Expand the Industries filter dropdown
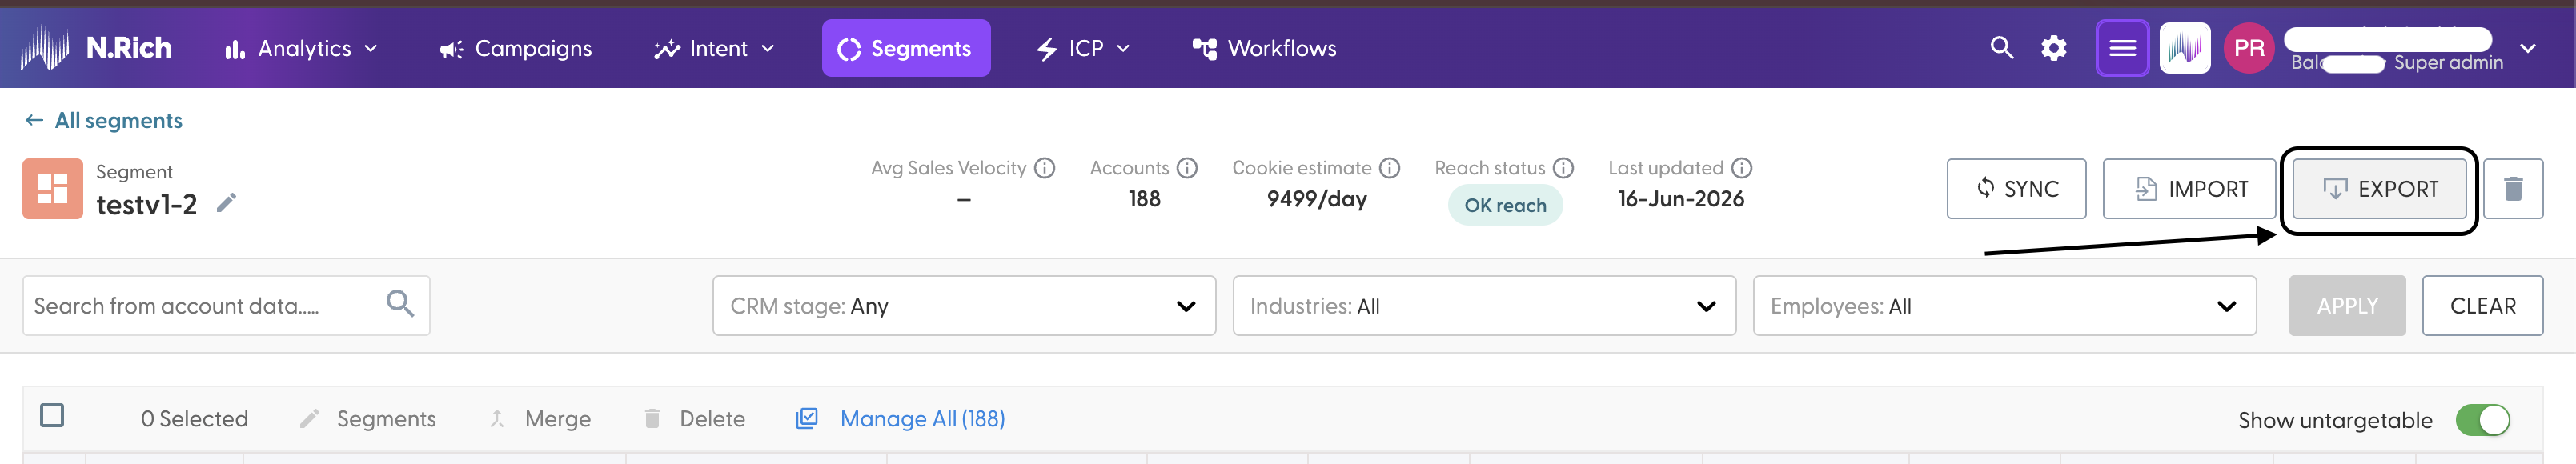This screenshot has width=2576, height=464. click(1484, 306)
